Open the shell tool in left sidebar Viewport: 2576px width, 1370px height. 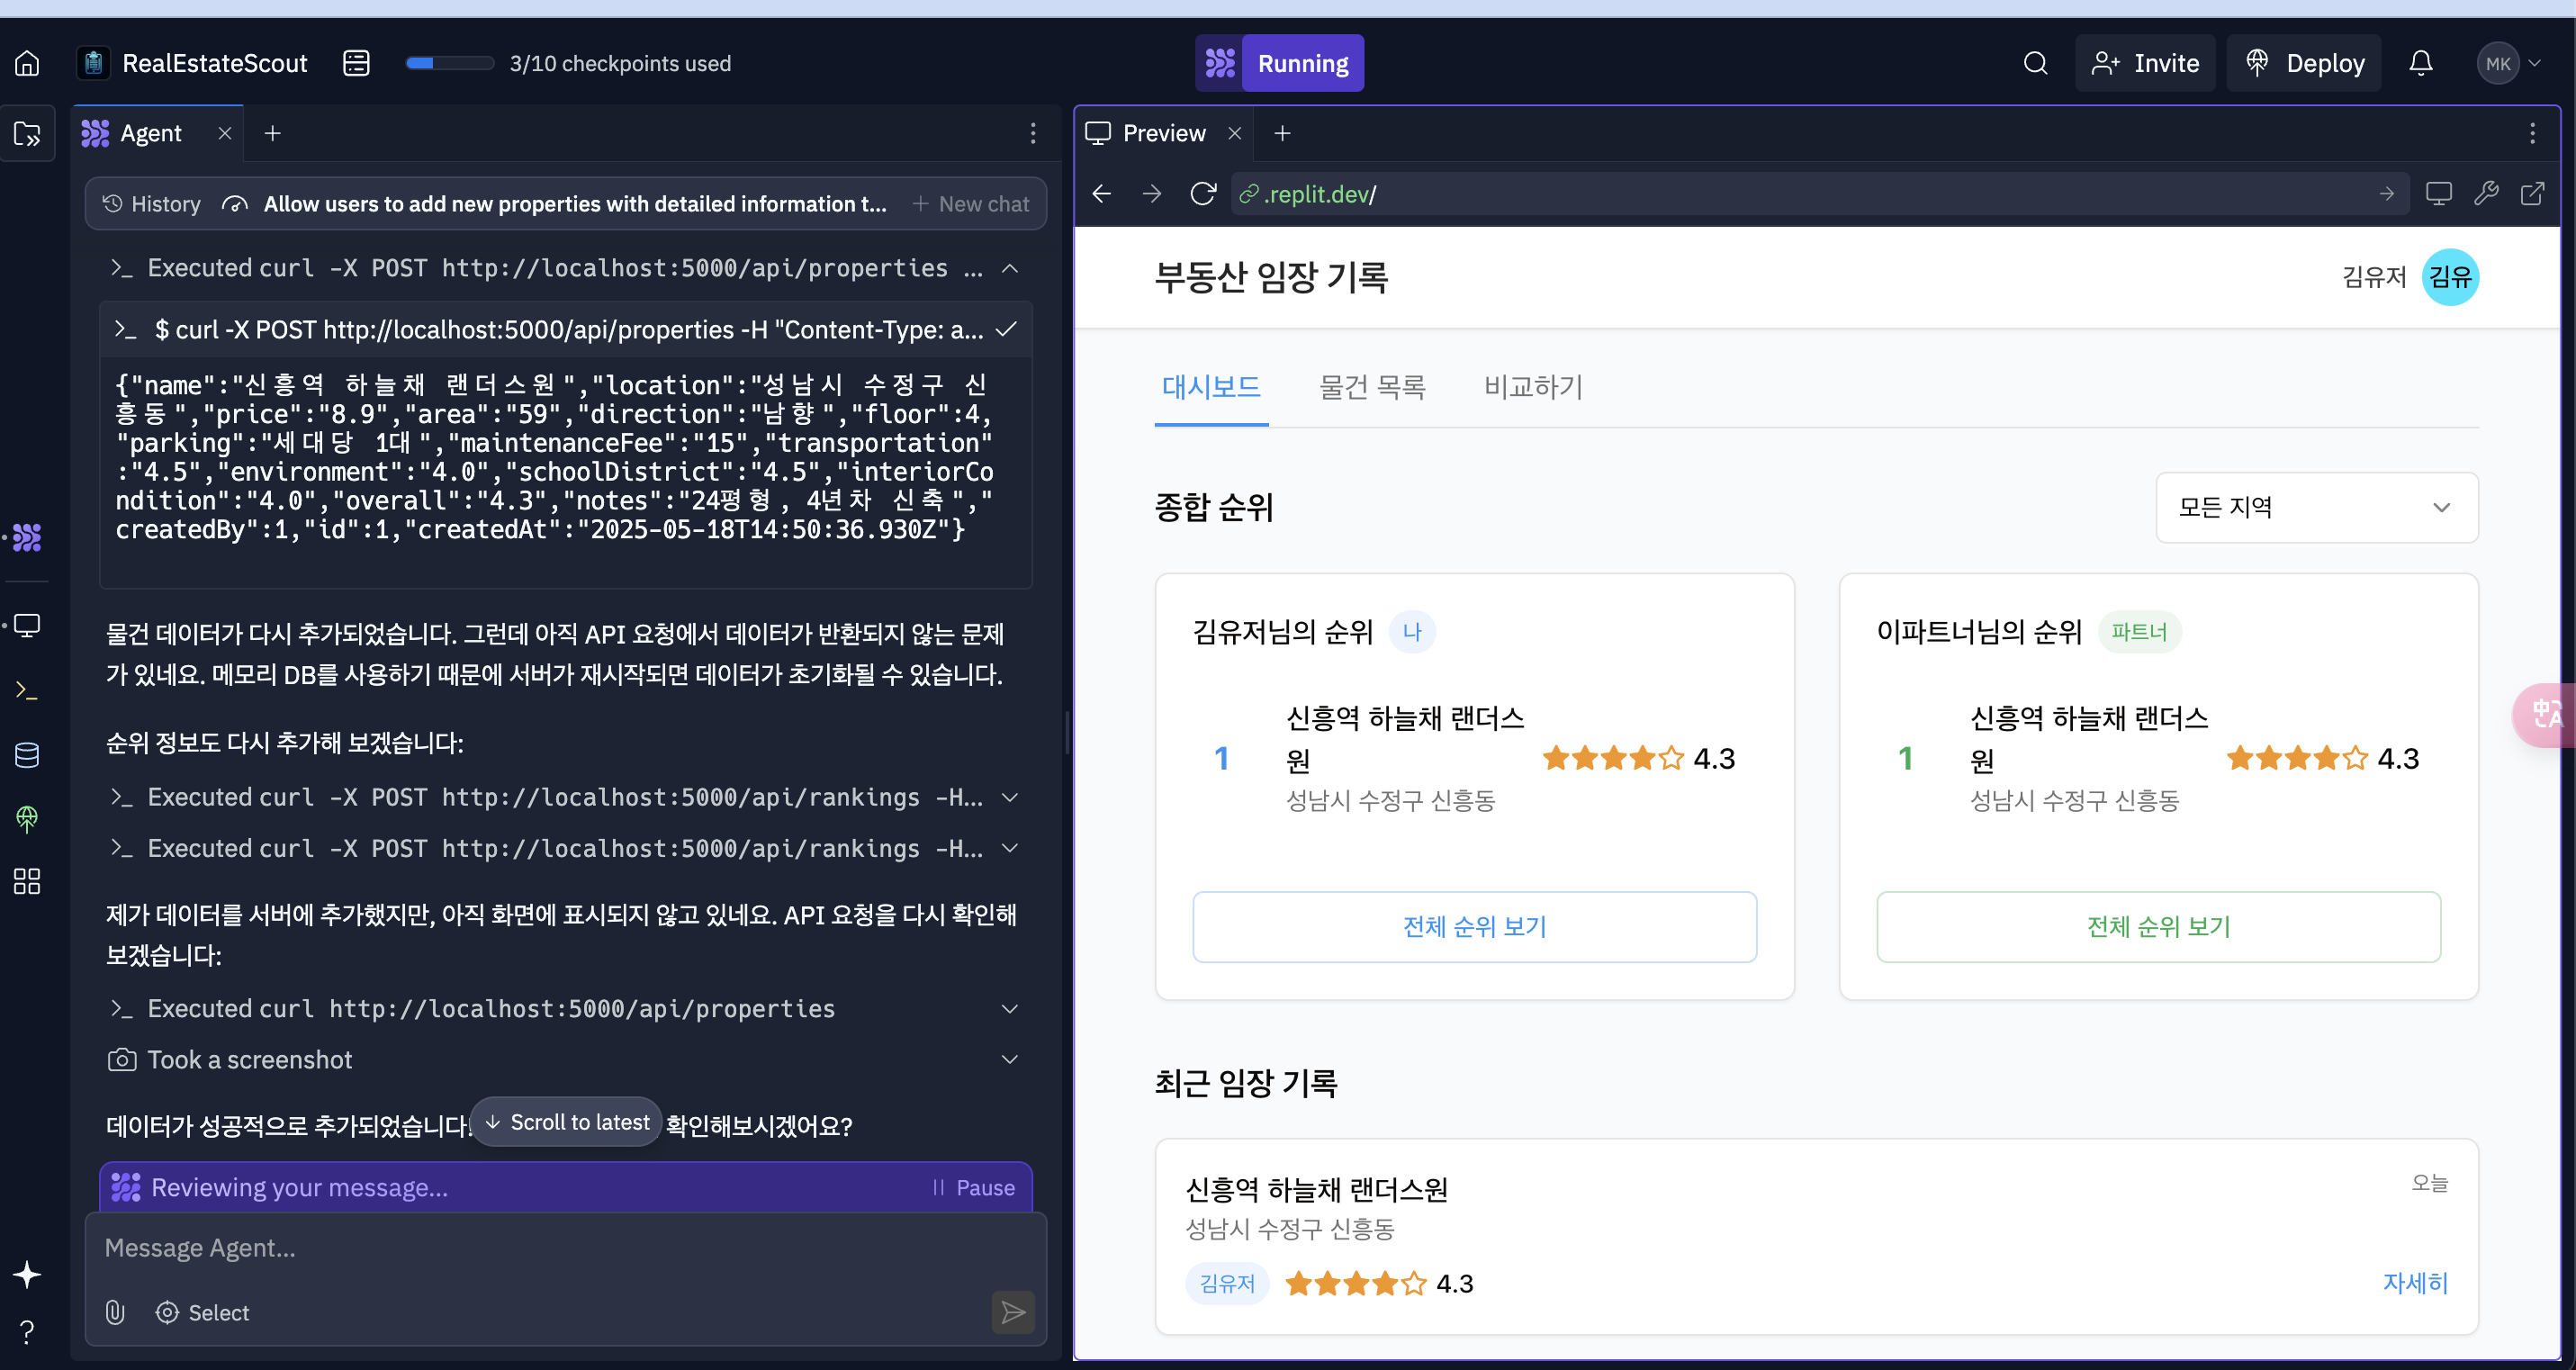pyautogui.click(x=27, y=690)
